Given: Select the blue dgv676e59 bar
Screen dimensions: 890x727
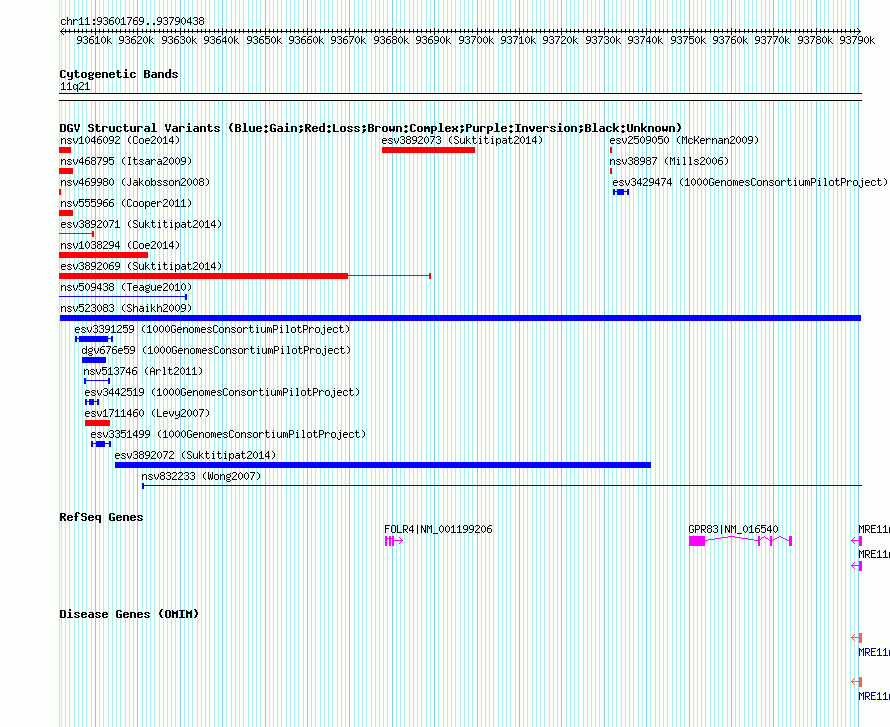Looking at the screenshot, I should tap(94, 360).
